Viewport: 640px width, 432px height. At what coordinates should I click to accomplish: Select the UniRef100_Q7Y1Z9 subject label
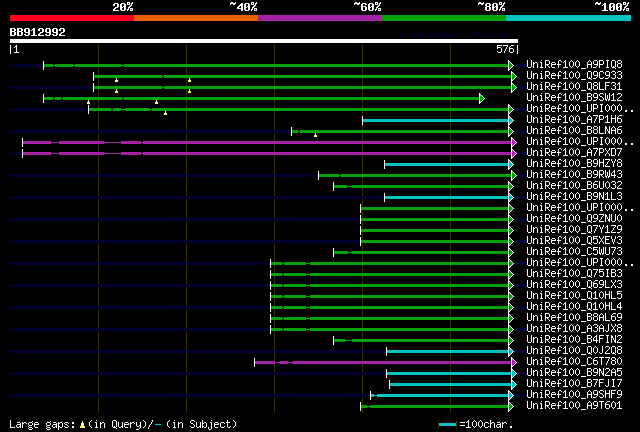coord(574,229)
